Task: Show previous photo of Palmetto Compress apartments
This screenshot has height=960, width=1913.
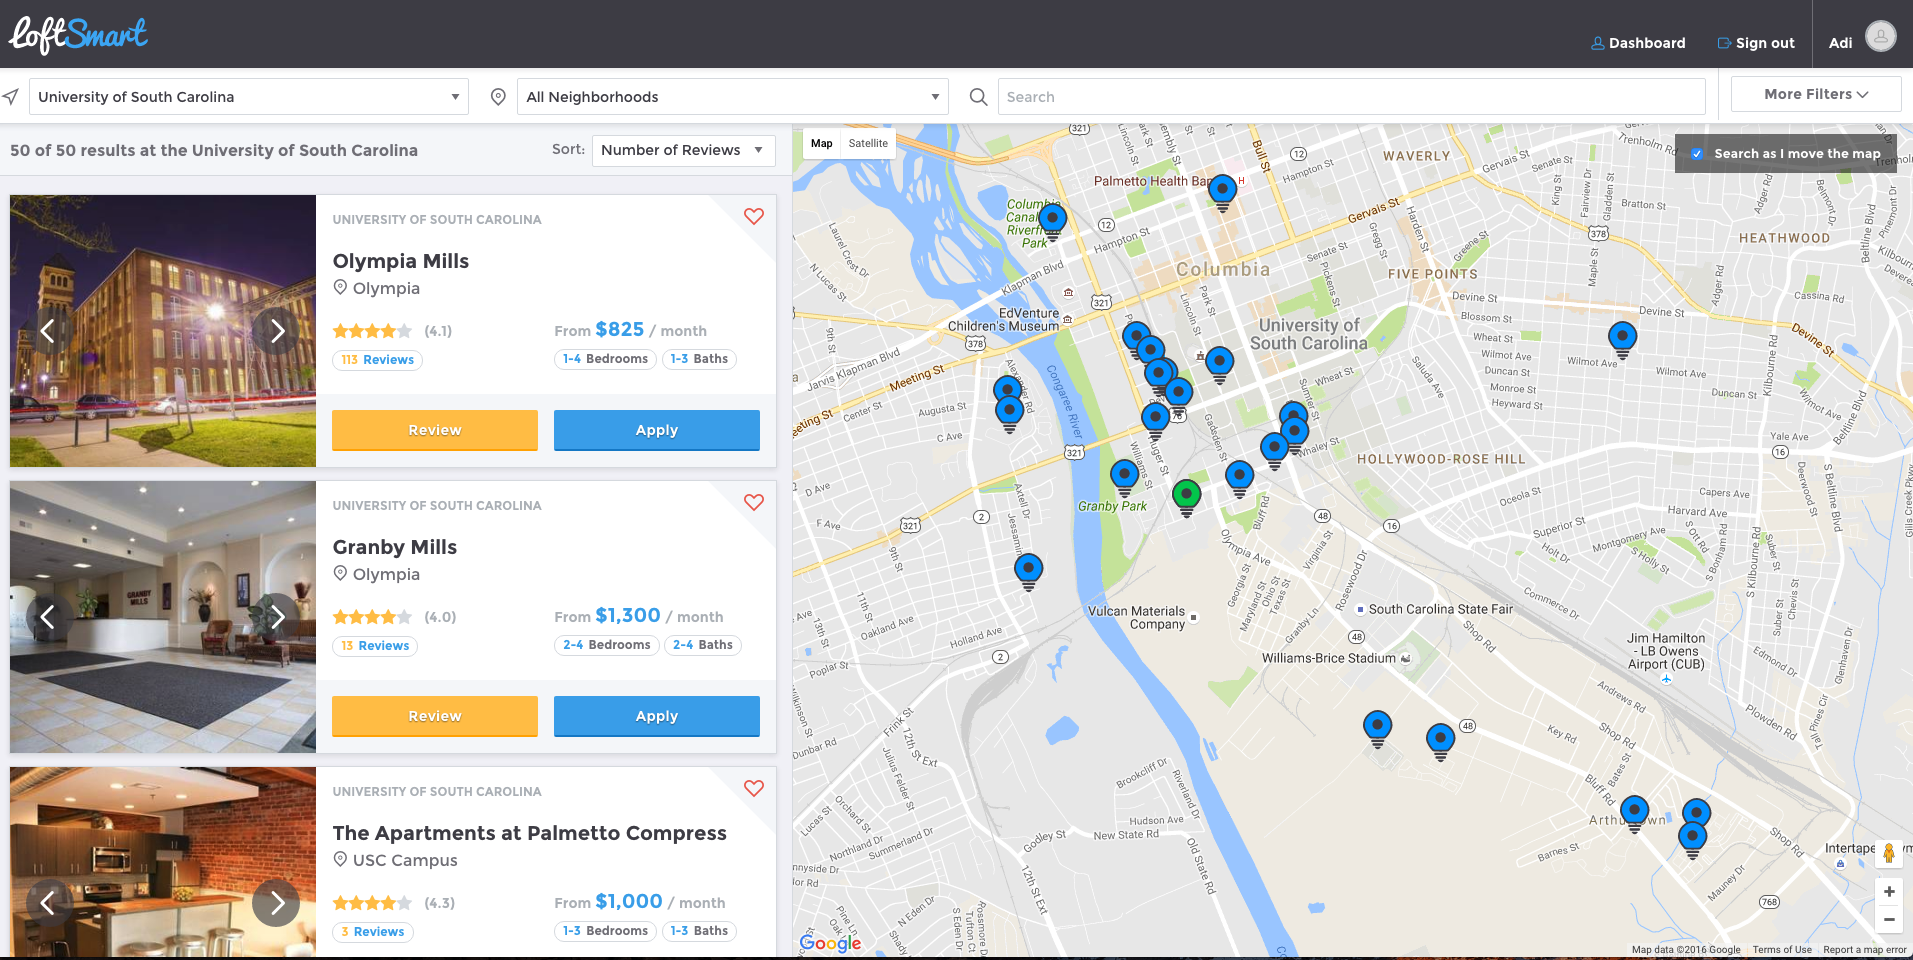Action: [47, 903]
